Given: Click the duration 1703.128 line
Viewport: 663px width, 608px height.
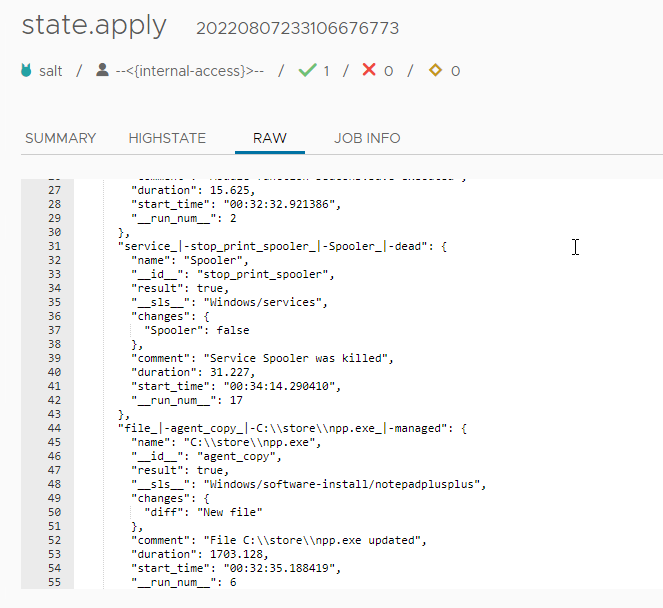Looking at the screenshot, I should (200, 554).
